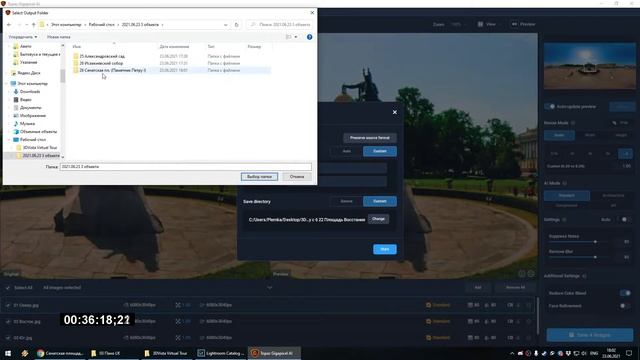Toggle checkbox for 01 Север.jpg
Screen dimensions: 640x360
pos(8,305)
